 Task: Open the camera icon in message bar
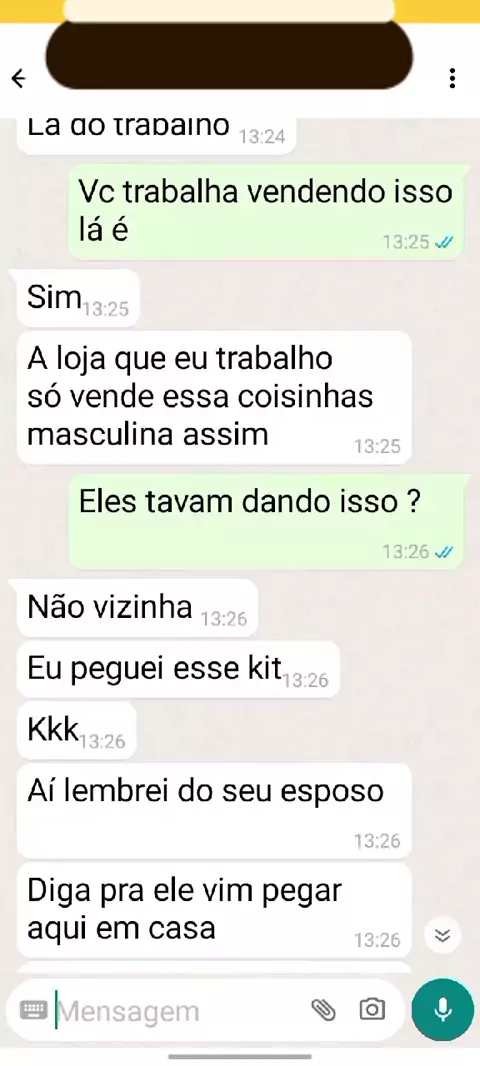coord(372,1010)
